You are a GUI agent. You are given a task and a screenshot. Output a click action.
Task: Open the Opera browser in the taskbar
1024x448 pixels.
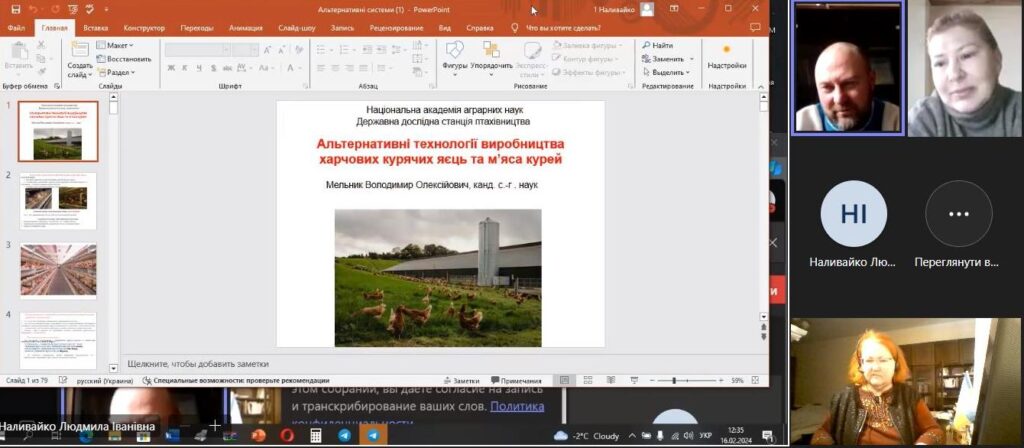(288, 436)
